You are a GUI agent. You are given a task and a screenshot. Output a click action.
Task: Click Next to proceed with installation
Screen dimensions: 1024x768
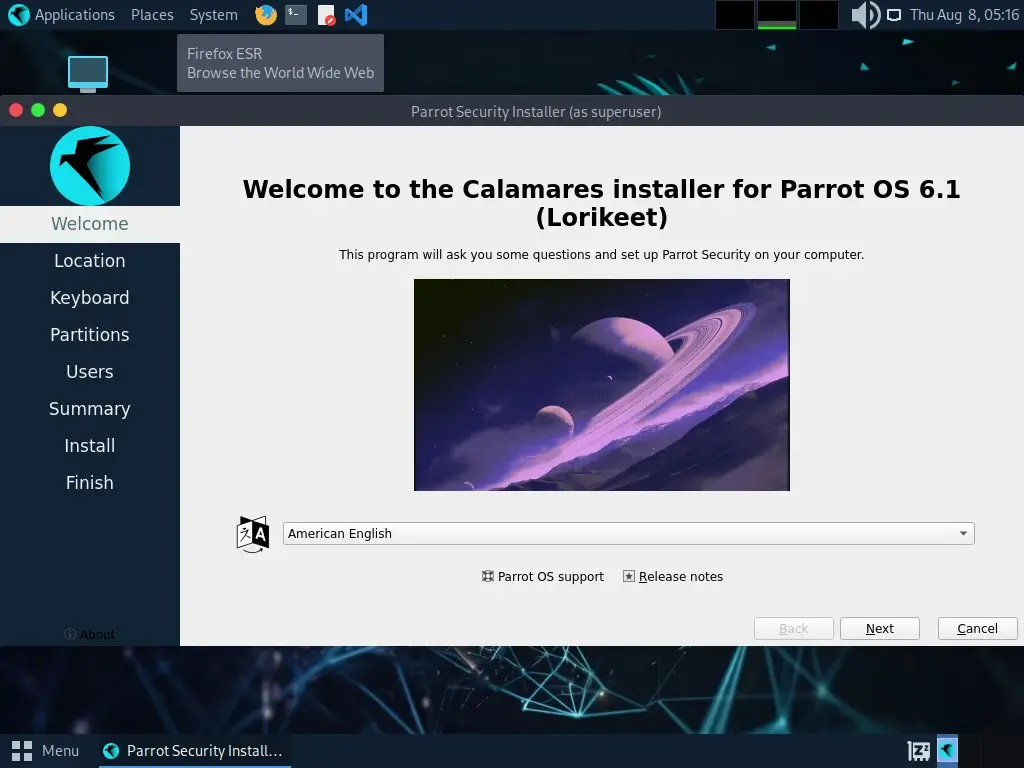(879, 629)
